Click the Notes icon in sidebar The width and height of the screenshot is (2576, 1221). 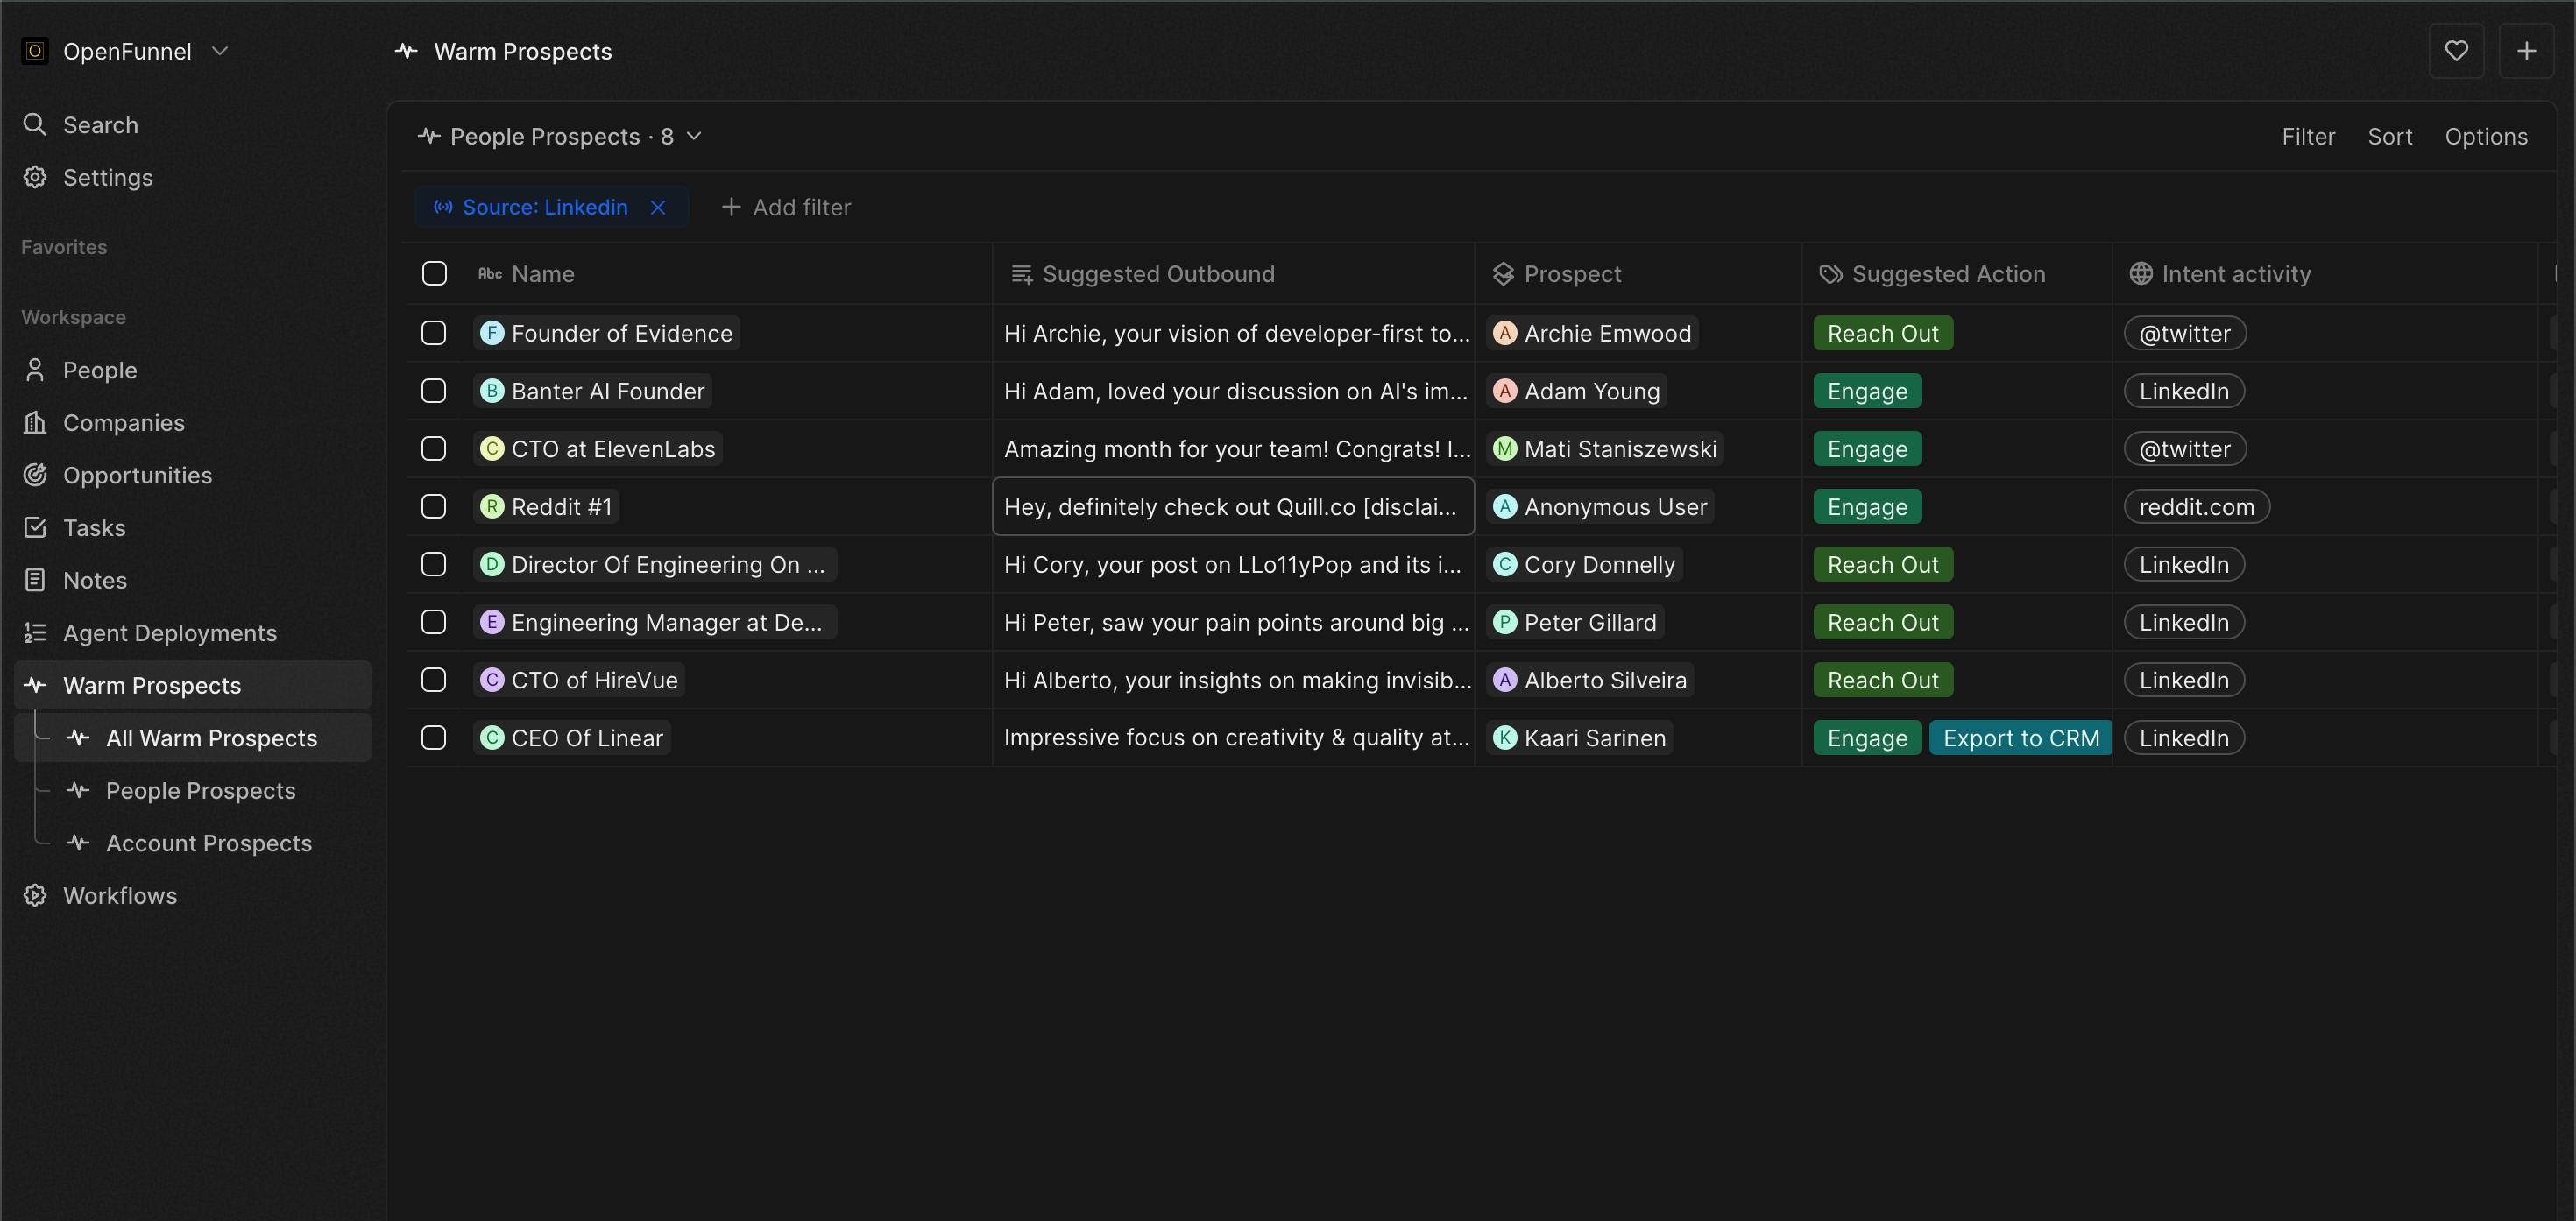point(35,580)
